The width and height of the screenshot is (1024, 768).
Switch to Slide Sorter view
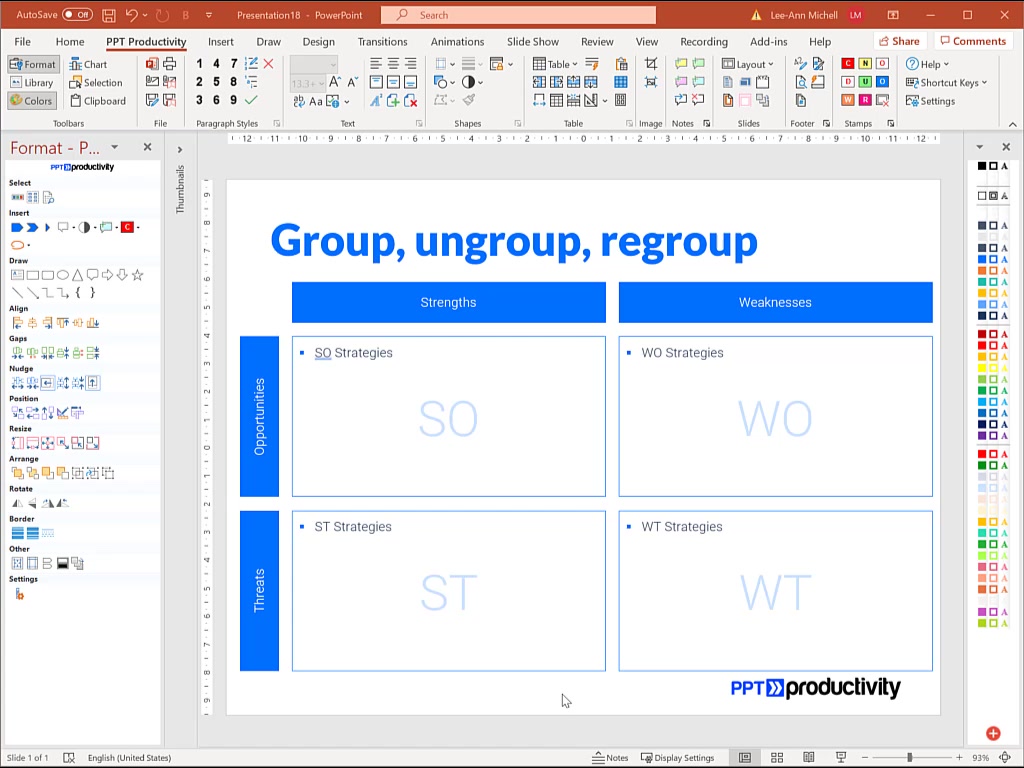(776, 758)
